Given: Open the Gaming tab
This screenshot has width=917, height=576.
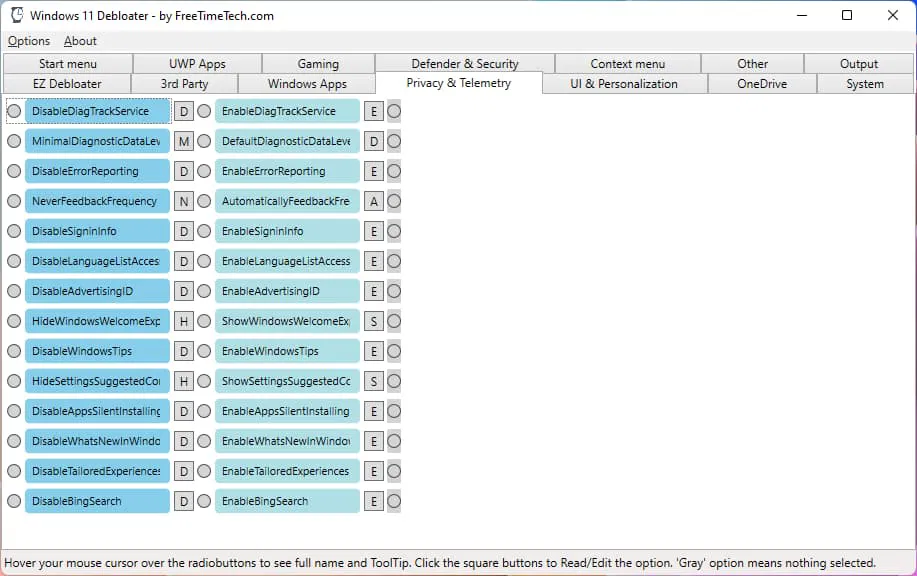Looking at the screenshot, I should tap(318, 64).
